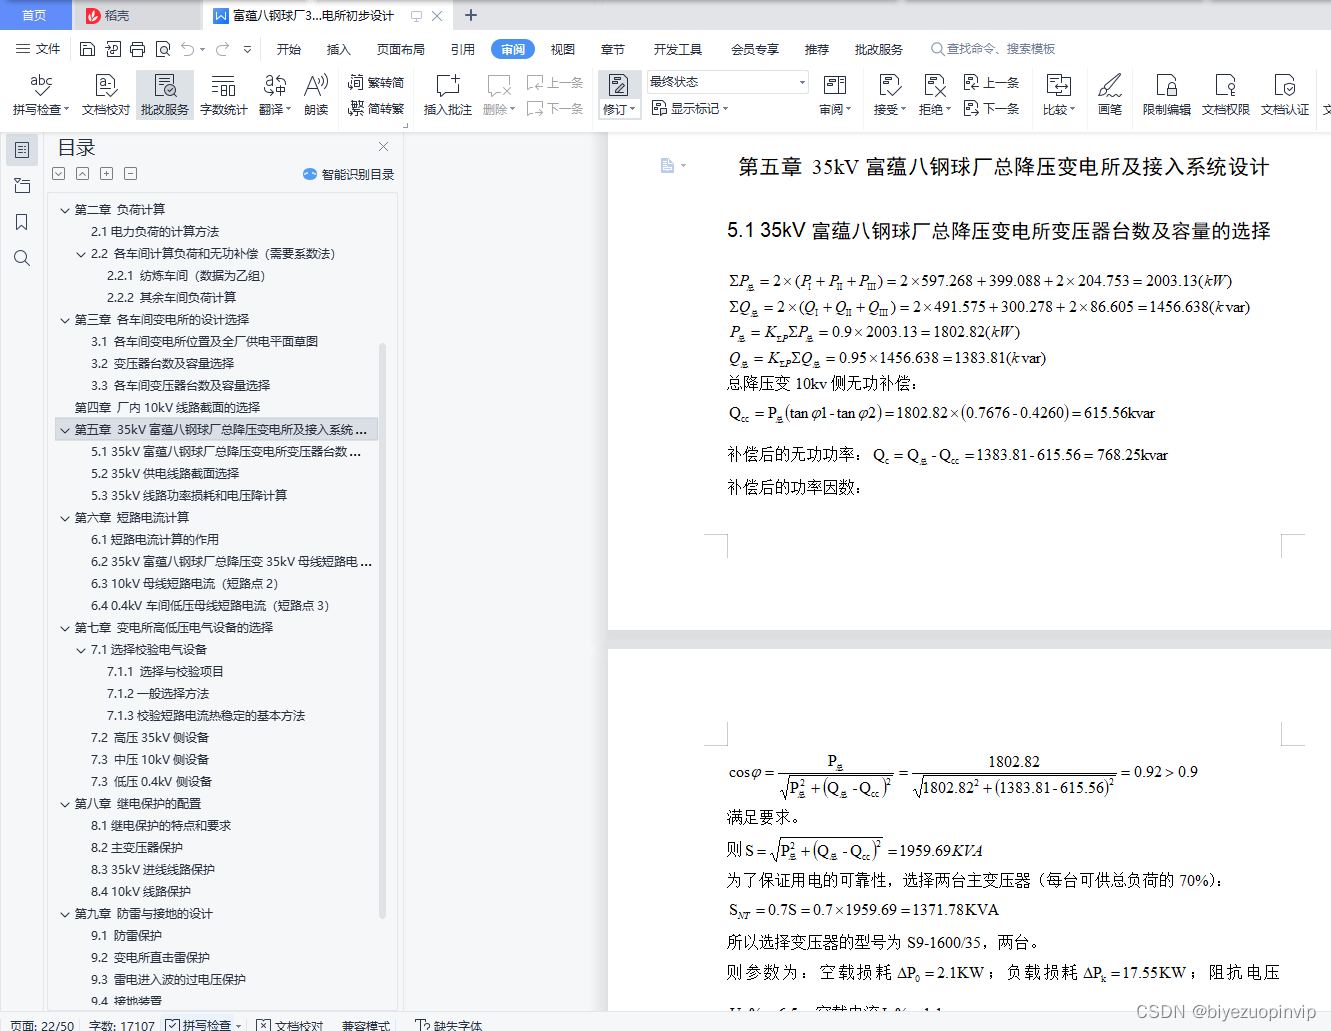Insert a comment with 插入批注

click(x=446, y=95)
